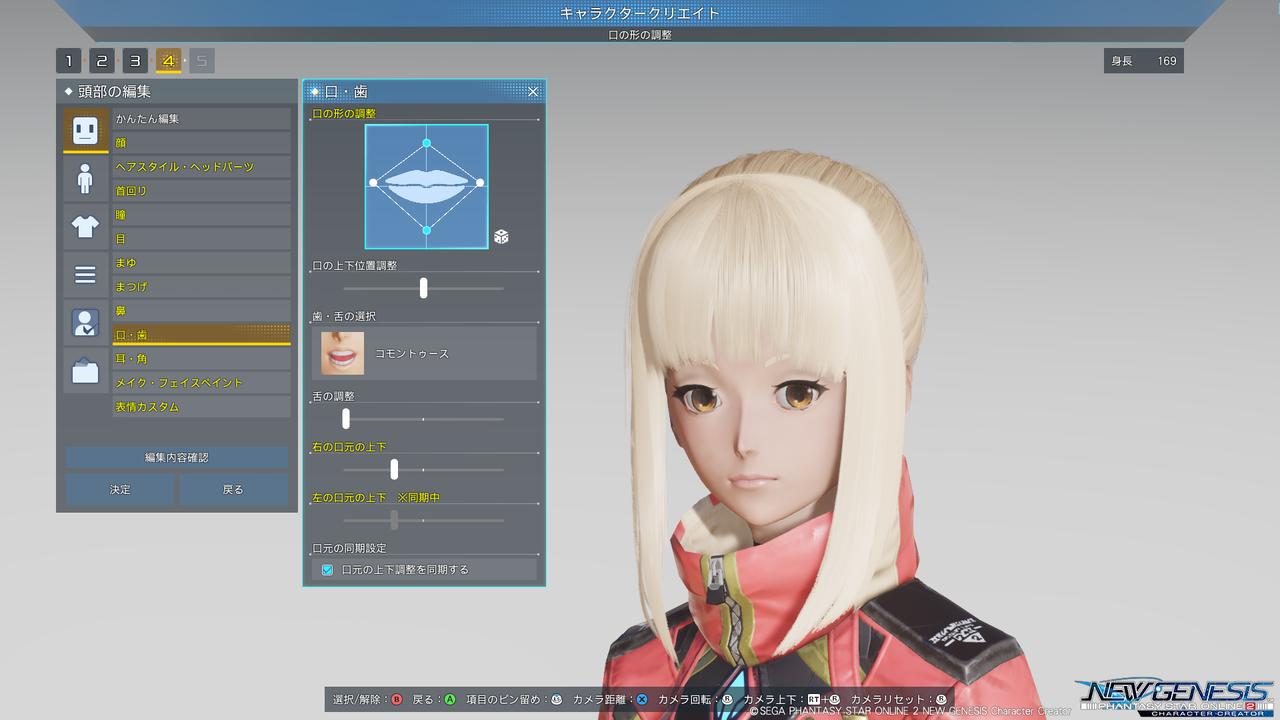Open the コモントゥース teeth selection
Image resolution: width=1280 pixels, height=720 pixels.
pyautogui.click(x=425, y=353)
